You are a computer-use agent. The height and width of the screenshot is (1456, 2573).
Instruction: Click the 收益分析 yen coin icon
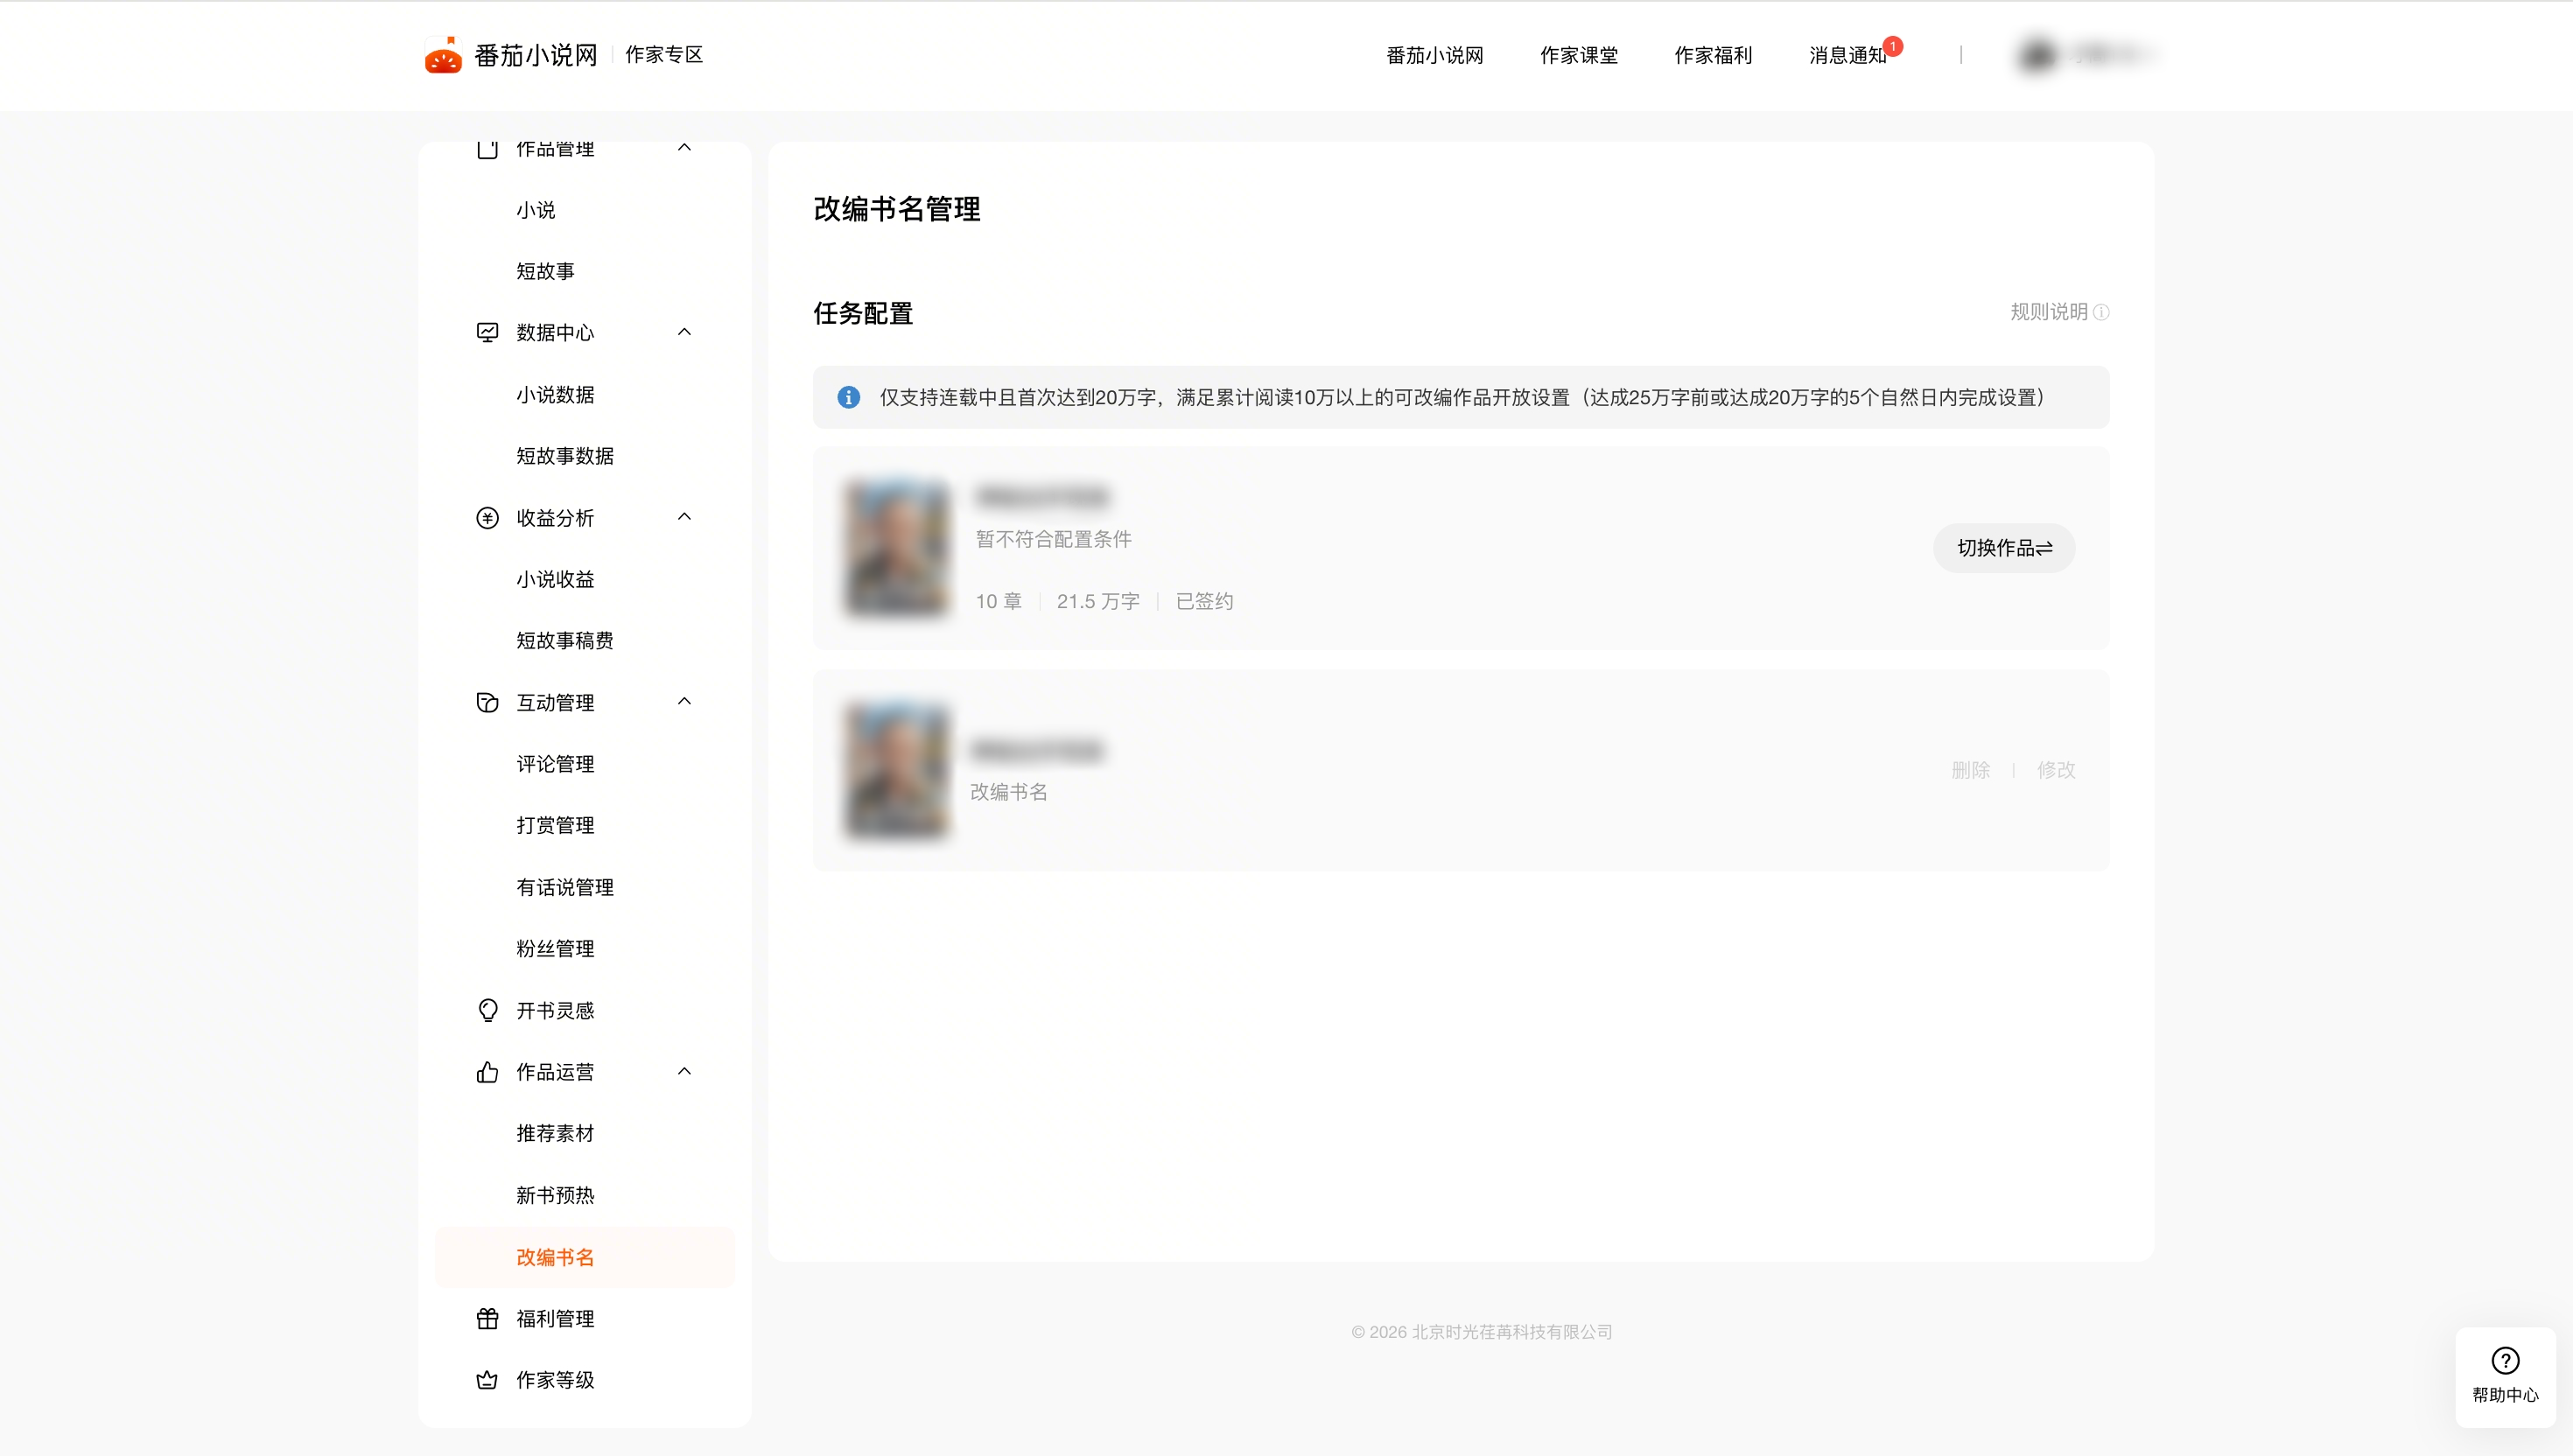point(487,518)
